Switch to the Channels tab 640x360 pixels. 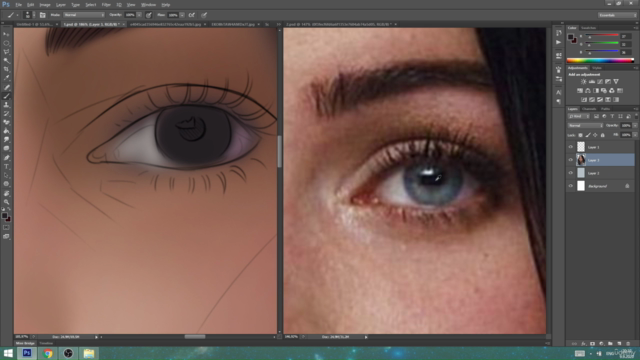tap(589, 109)
